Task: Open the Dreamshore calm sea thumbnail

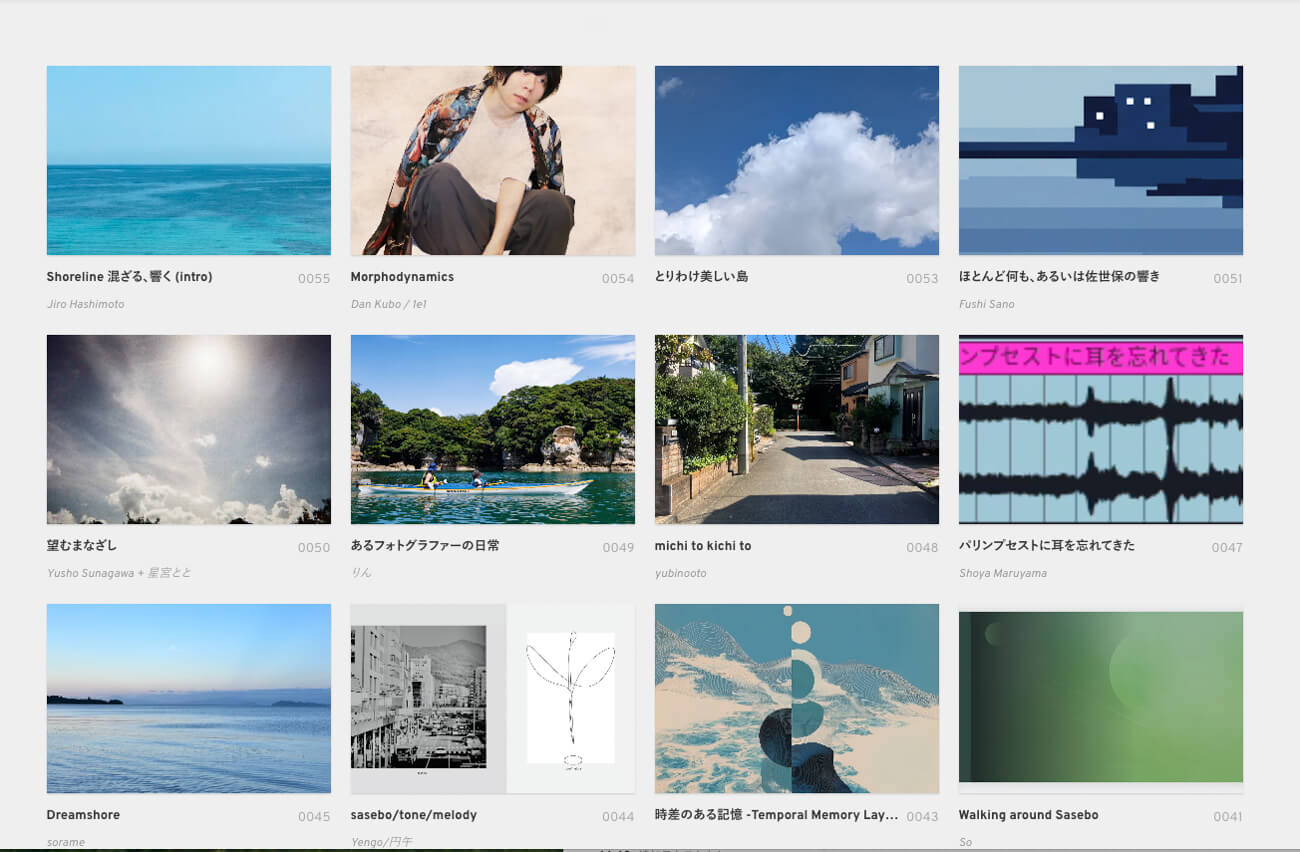Action: [x=188, y=698]
